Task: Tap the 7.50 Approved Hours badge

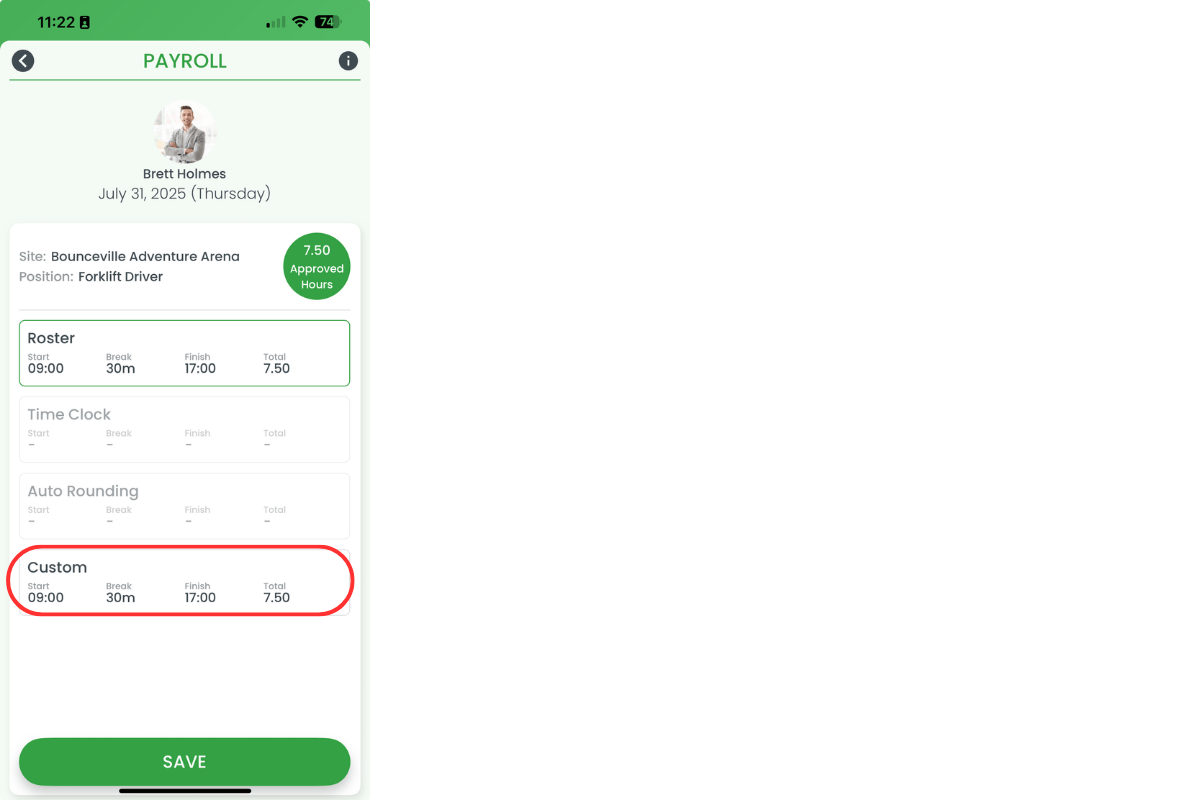Action: click(317, 266)
